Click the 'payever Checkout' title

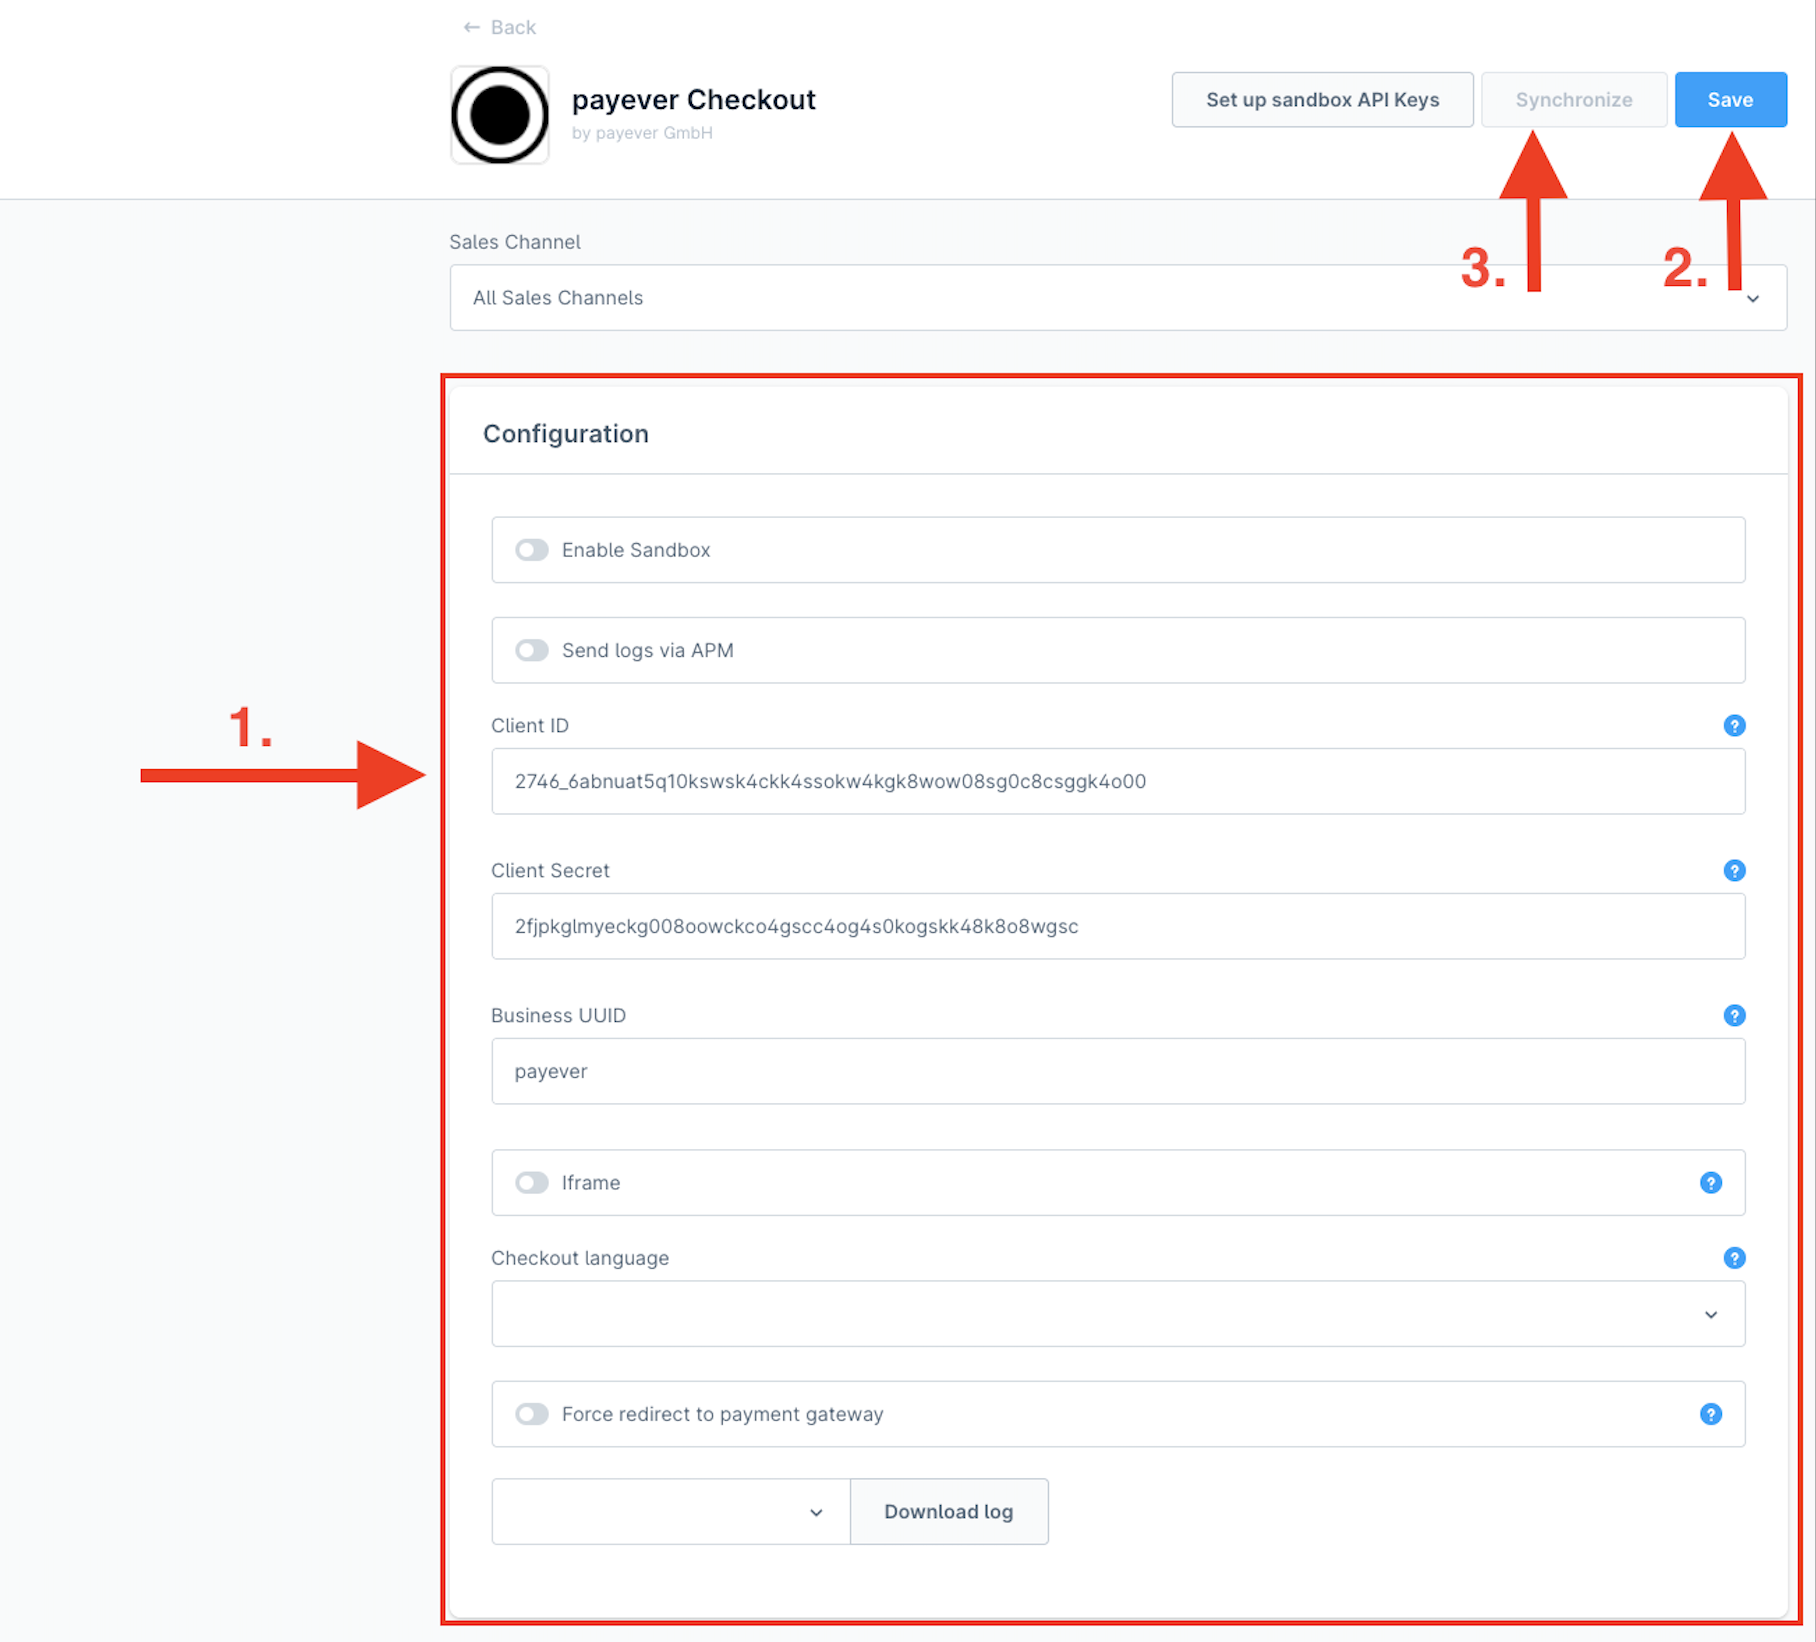point(694,100)
